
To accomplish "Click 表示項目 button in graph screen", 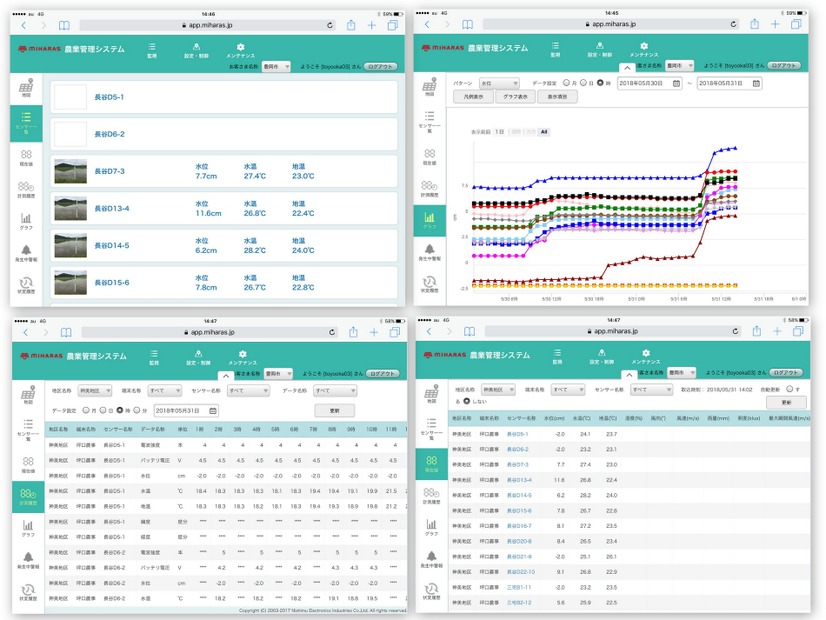I will tap(557, 97).
